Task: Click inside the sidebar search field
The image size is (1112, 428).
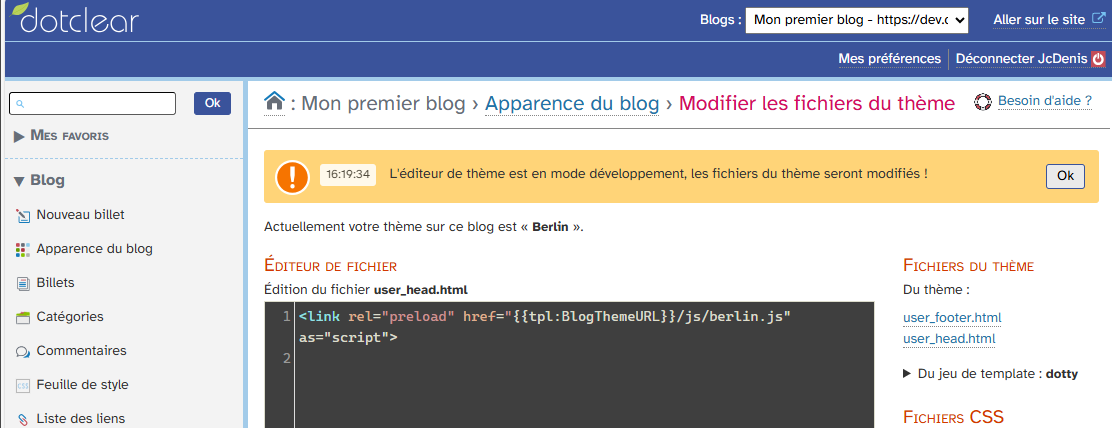Action: click(92, 103)
